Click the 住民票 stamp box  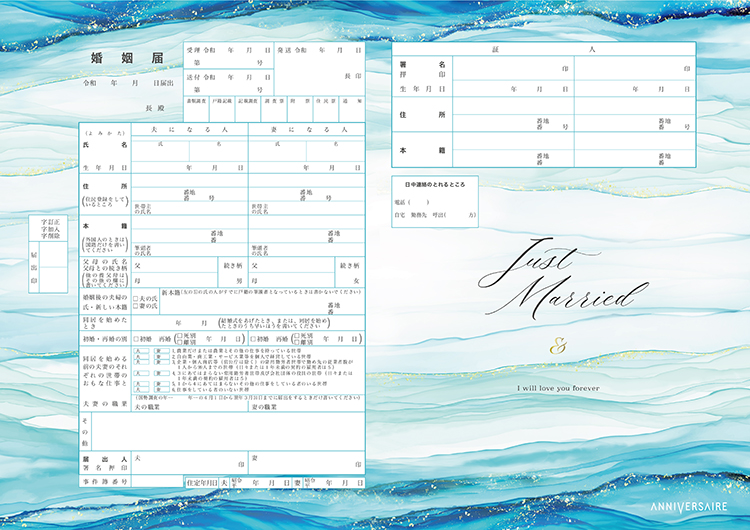pos(326,109)
